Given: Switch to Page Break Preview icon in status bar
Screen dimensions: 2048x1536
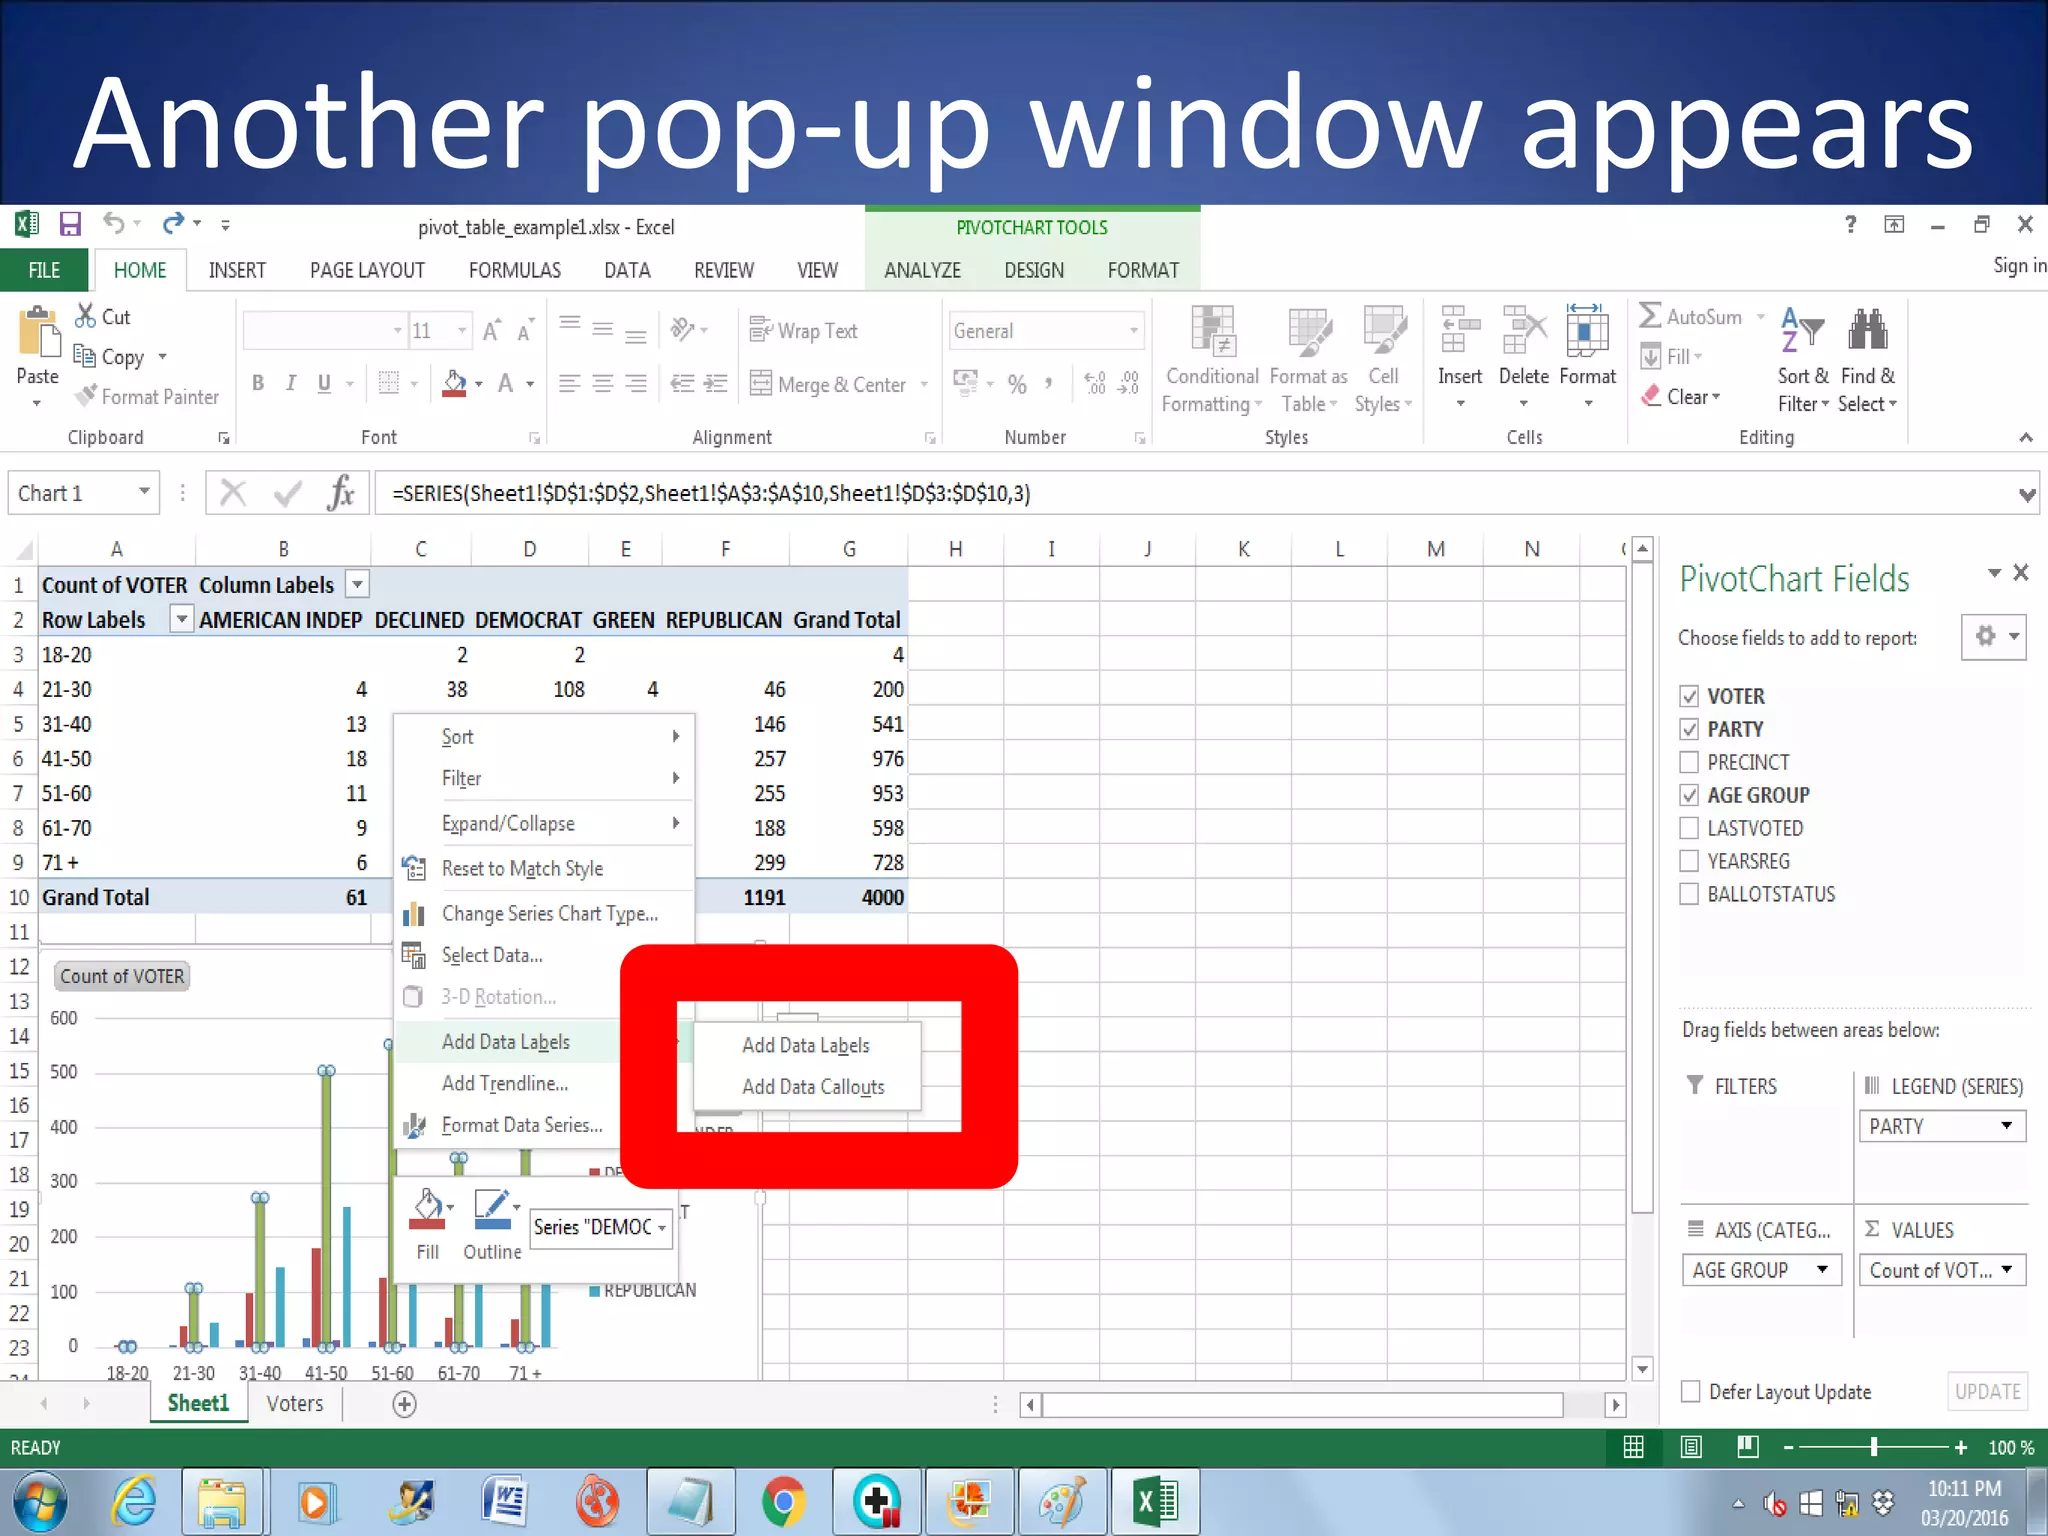Looking at the screenshot, I should 1748,1447.
